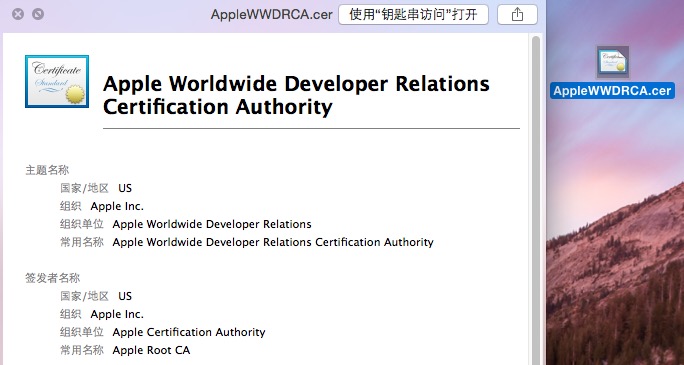
Task: Open with Keychain Access (钥匙串访问) button
Action: [x=413, y=15]
